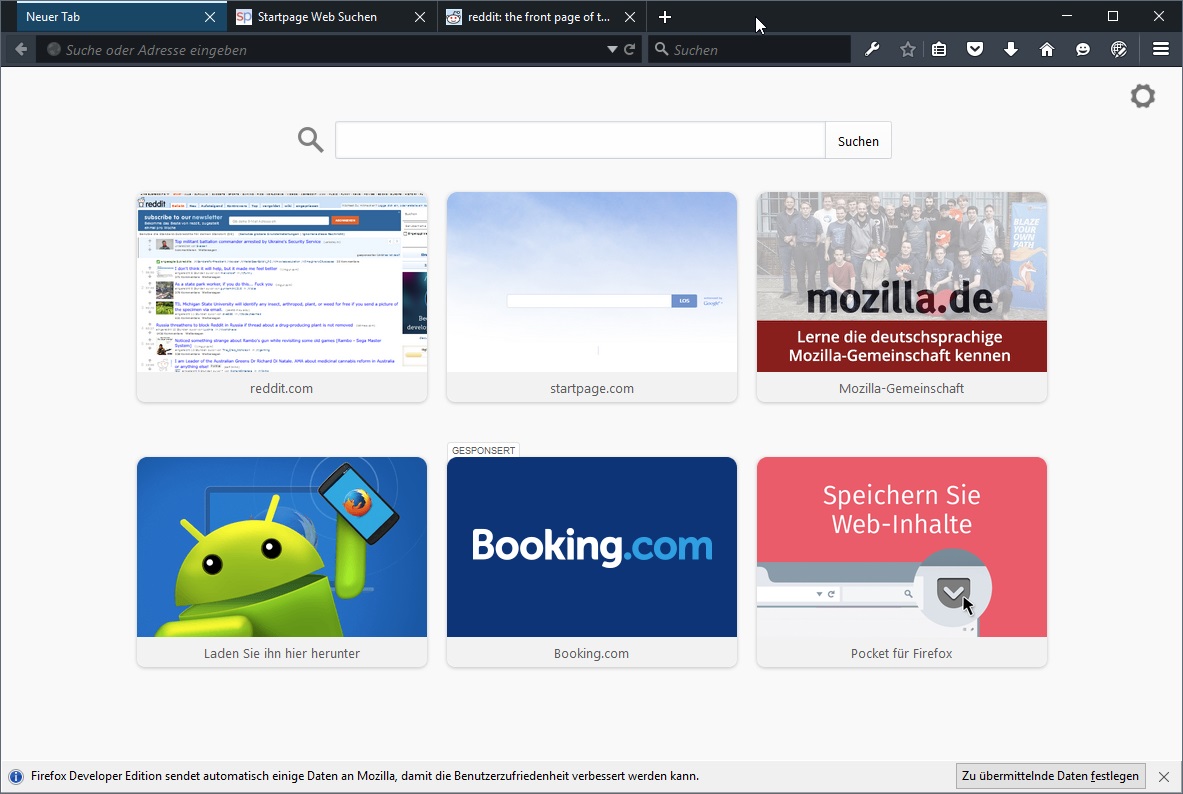1183x794 pixels.
Task: Click the Suchen button
Action: 858,140
